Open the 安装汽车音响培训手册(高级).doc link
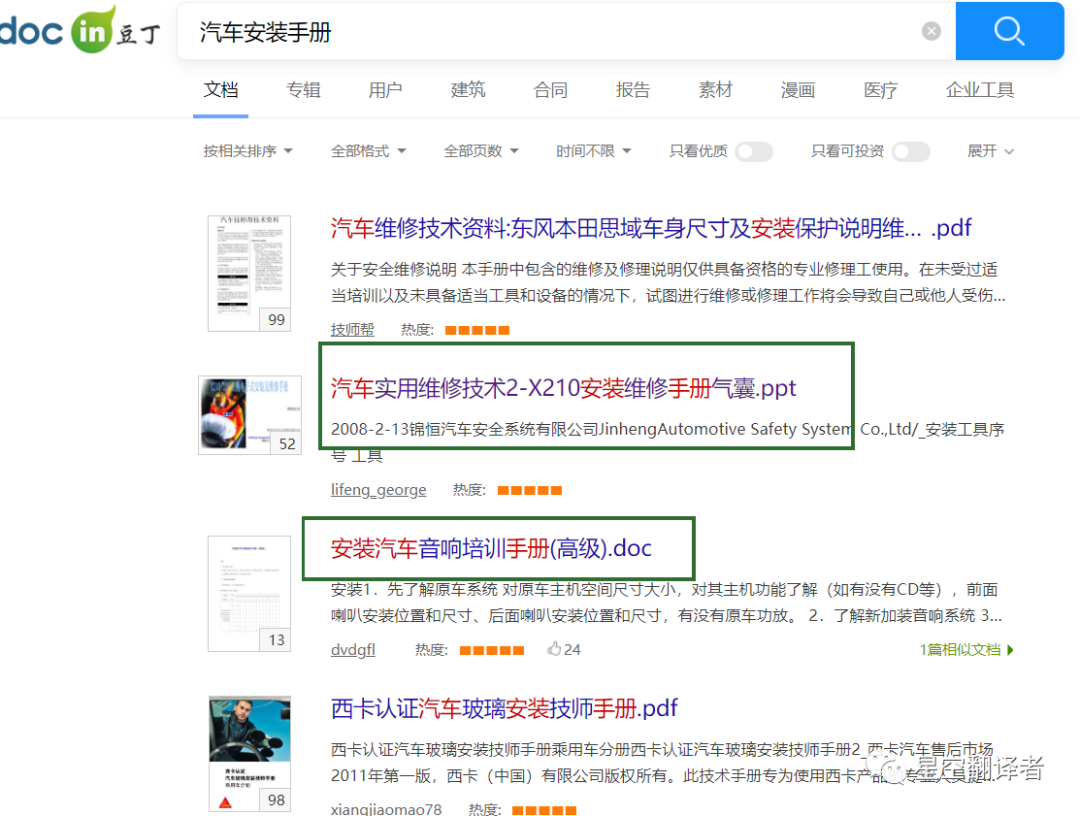The width and height of the screenshot is (1080, 816). (x=490, y=548)
